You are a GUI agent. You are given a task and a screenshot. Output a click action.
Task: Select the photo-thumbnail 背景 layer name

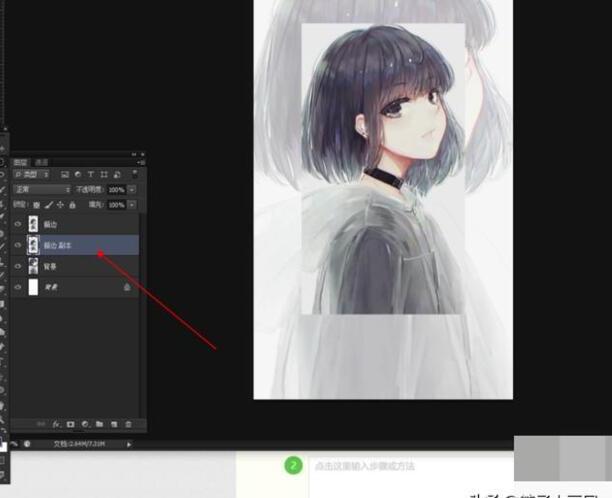[x=50, y=267]
